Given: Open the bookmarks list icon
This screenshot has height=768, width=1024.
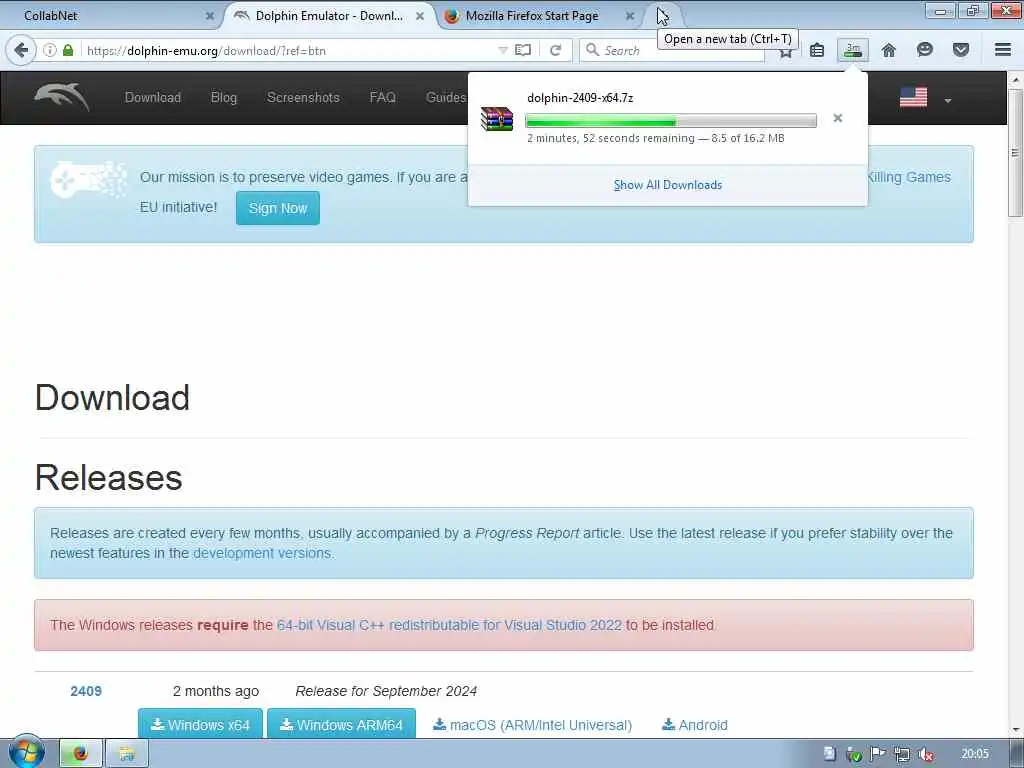Looking at the screenshot, I should click(816, 50).
